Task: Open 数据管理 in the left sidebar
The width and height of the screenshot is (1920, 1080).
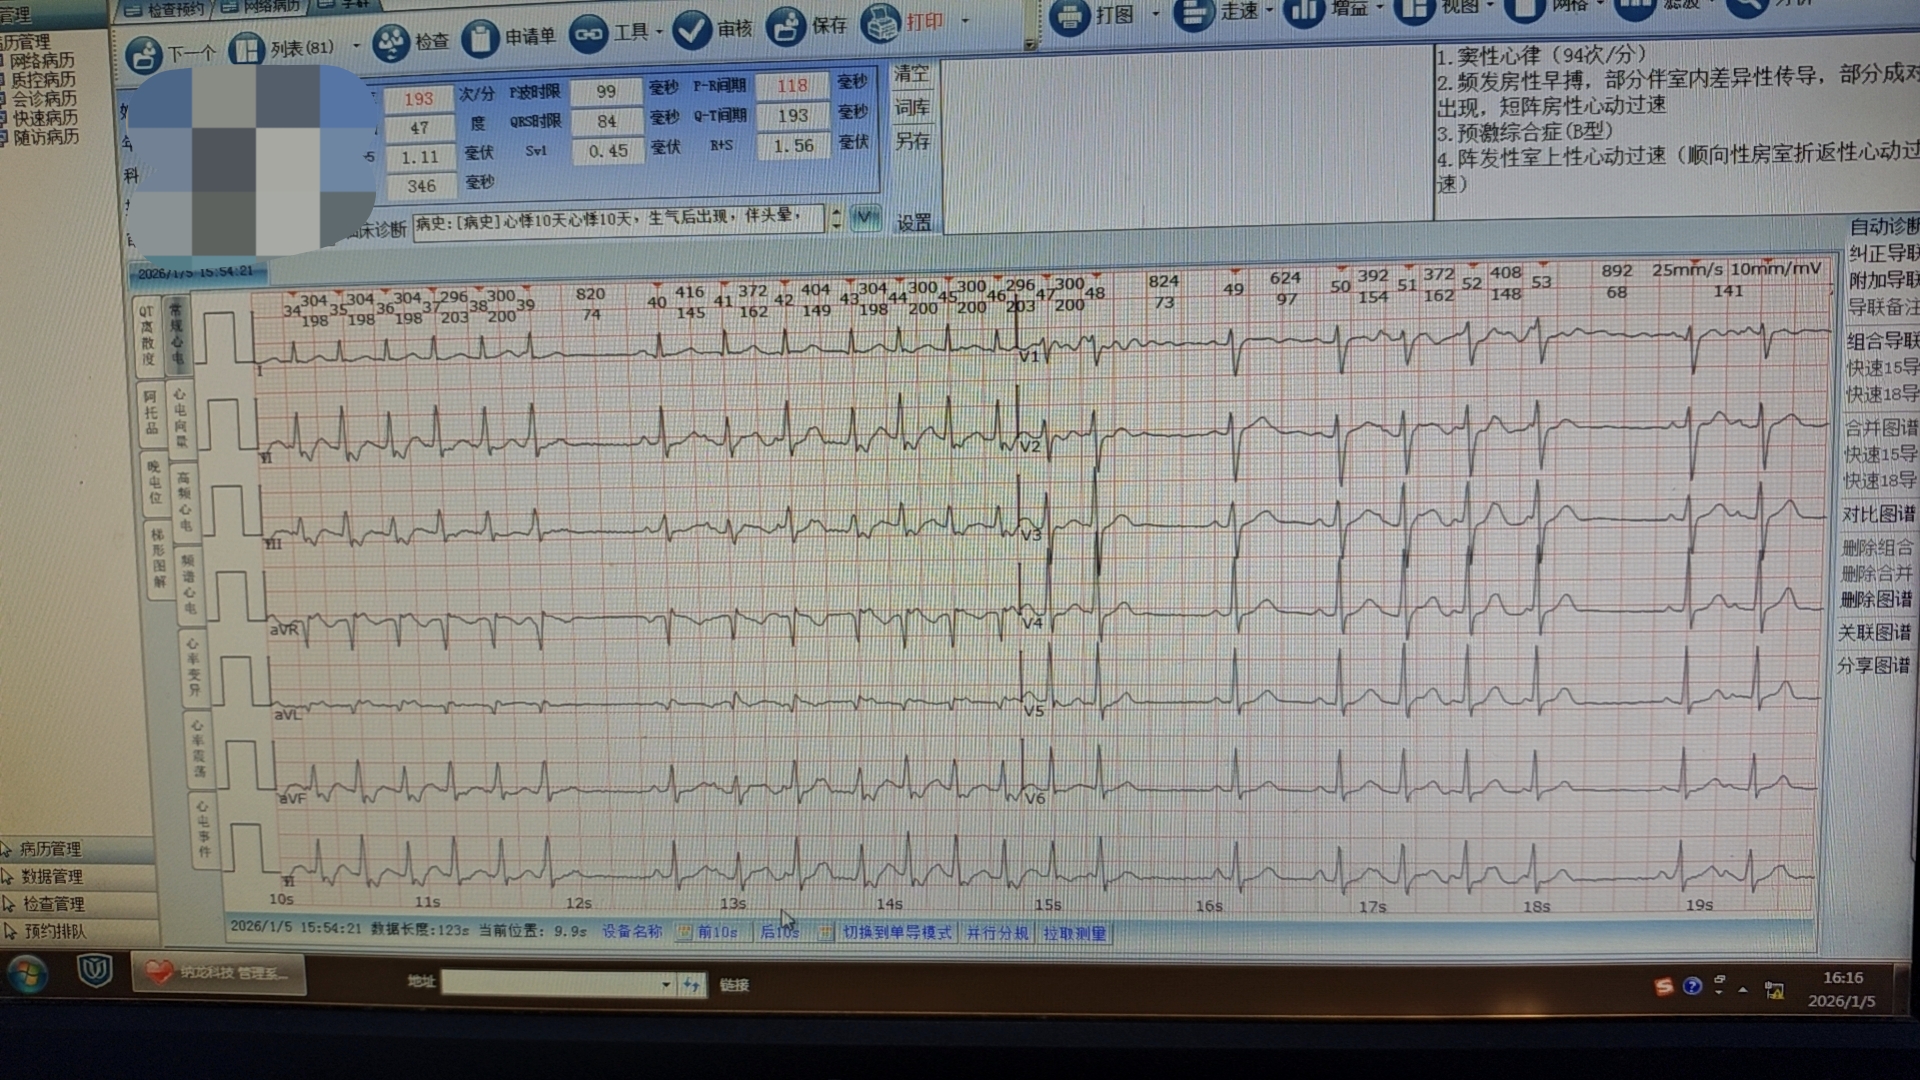Action: click(x=52, y=877)
